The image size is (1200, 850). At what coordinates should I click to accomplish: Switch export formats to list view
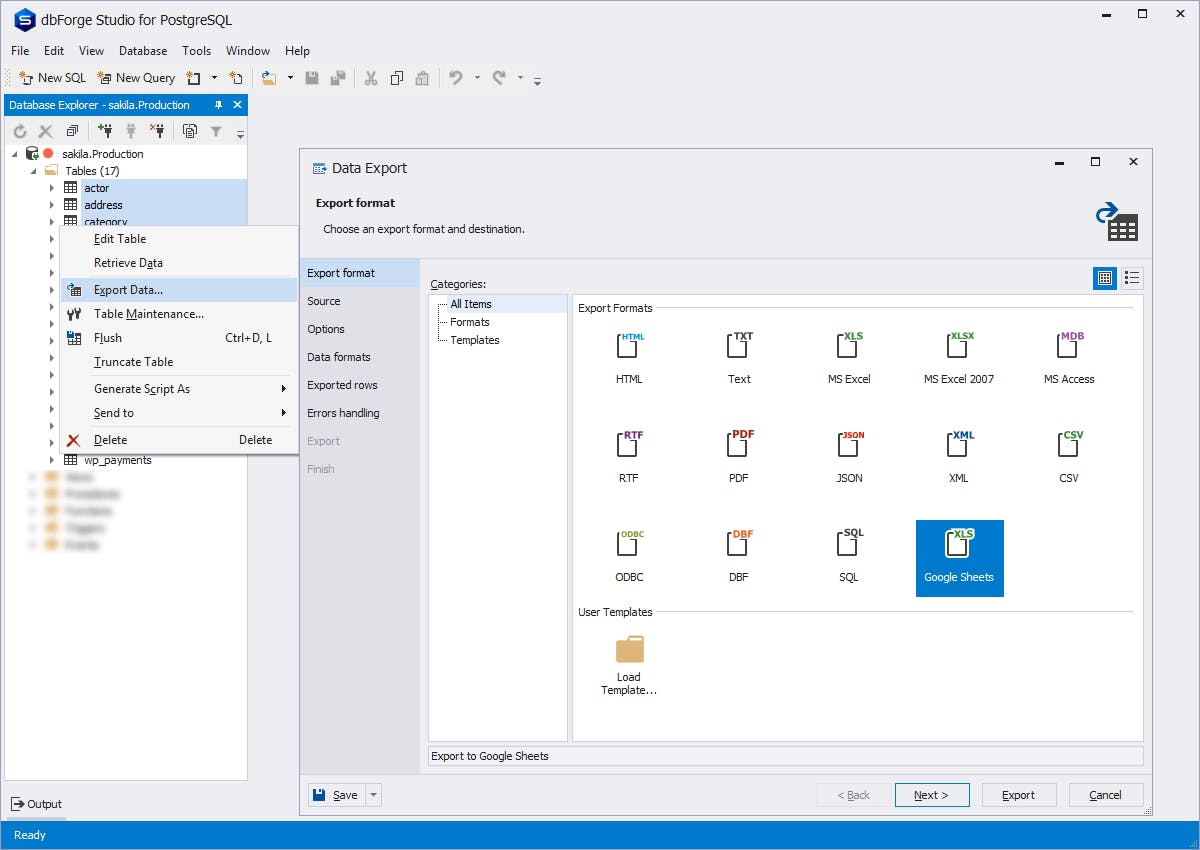[x=1132, y=278]
